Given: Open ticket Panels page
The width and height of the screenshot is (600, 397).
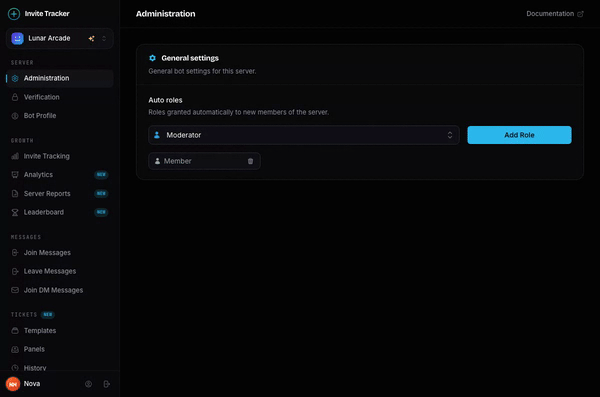Looking at the screenshot, I should (x=60, y=349).
